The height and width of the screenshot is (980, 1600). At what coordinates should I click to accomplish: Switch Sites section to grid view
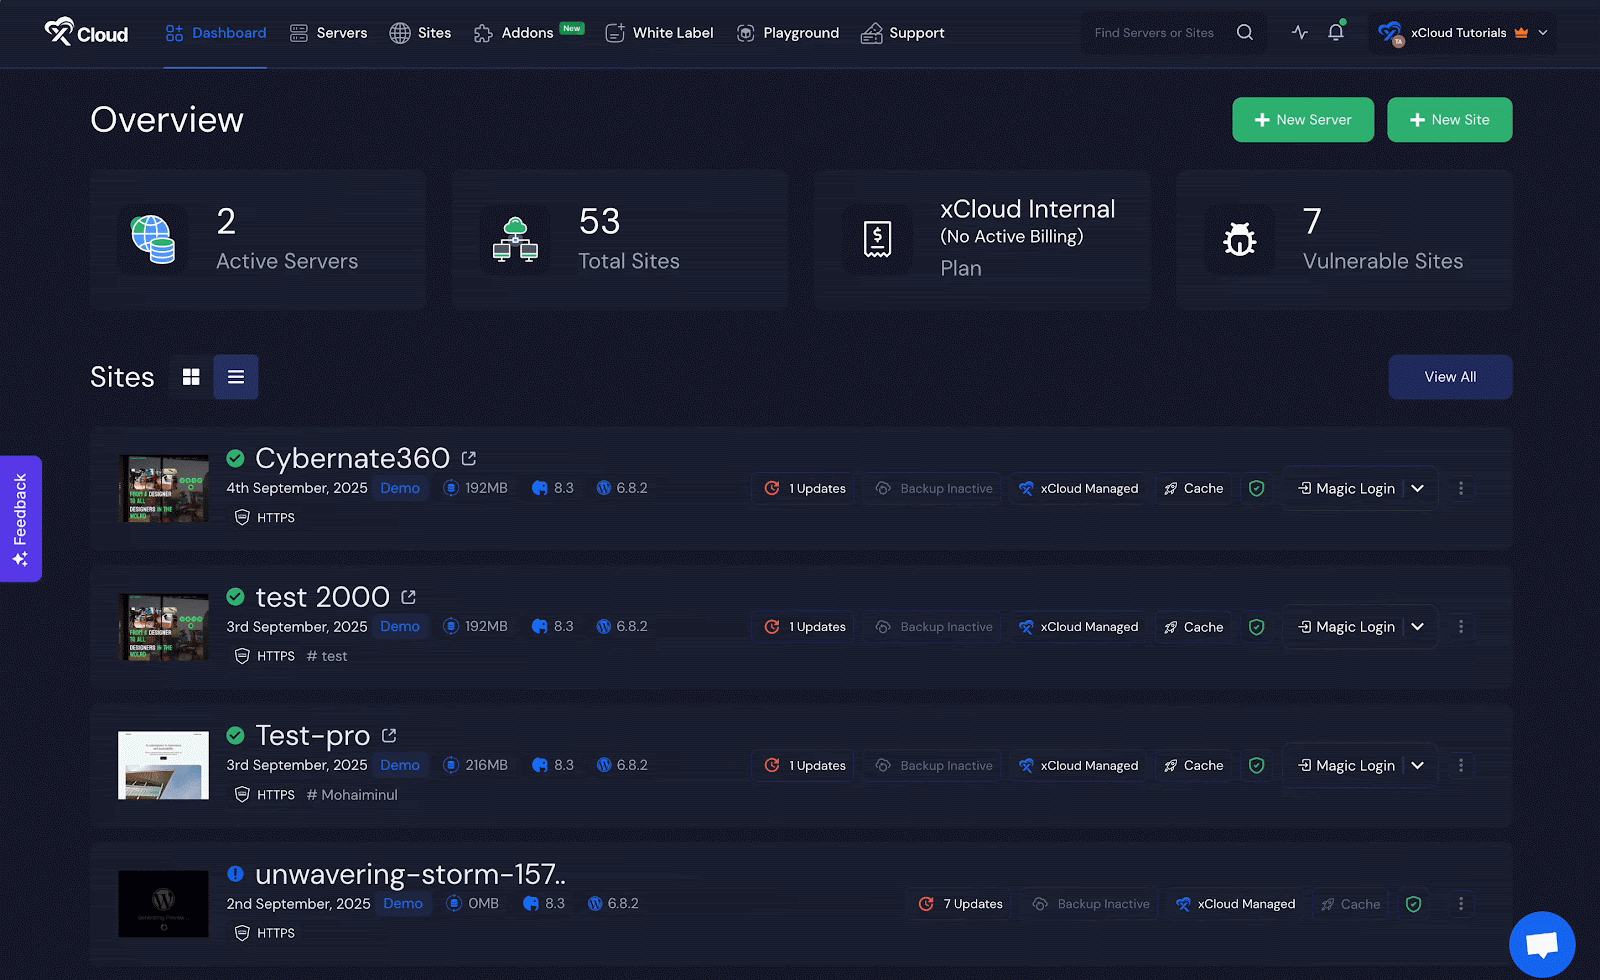click(191, 377)
